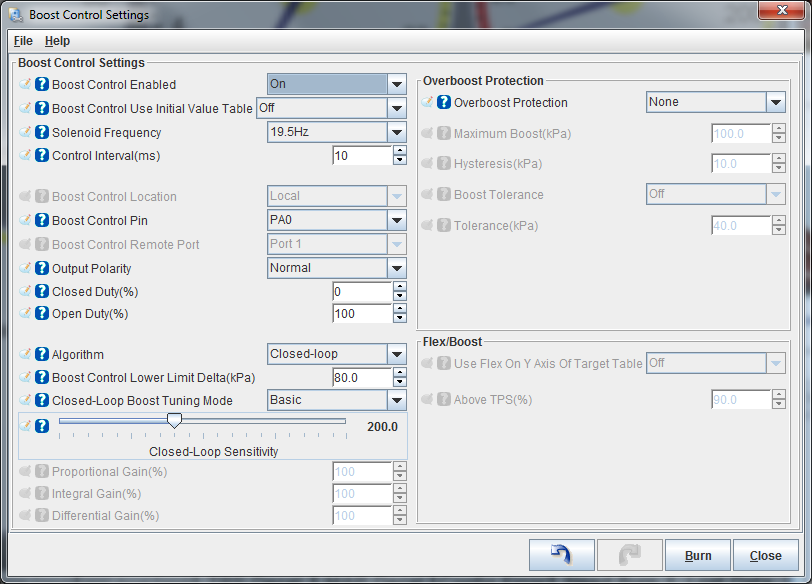The width and height of the screenshot is (812, 584).
Task: Open the Help menu
Action: (57, 41)
